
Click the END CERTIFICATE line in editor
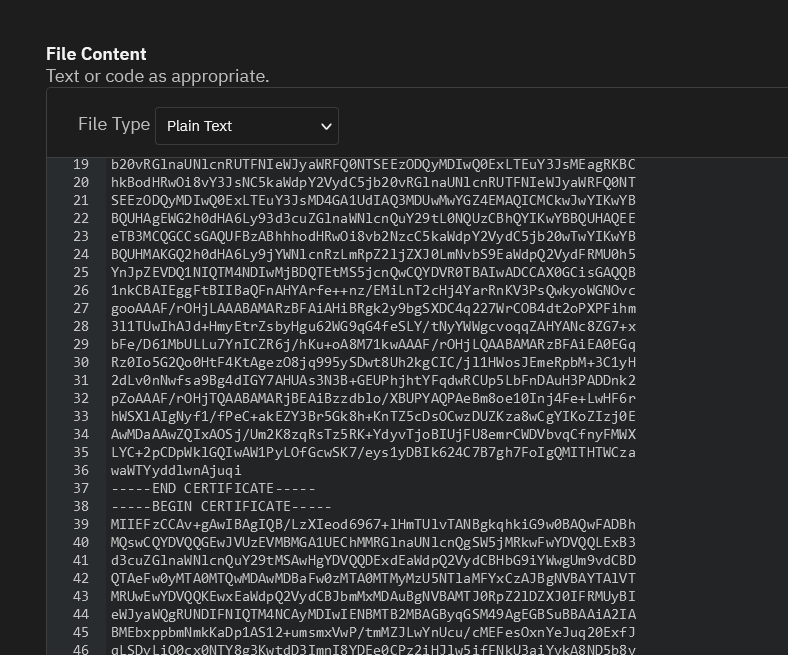[x=213, y=488]
